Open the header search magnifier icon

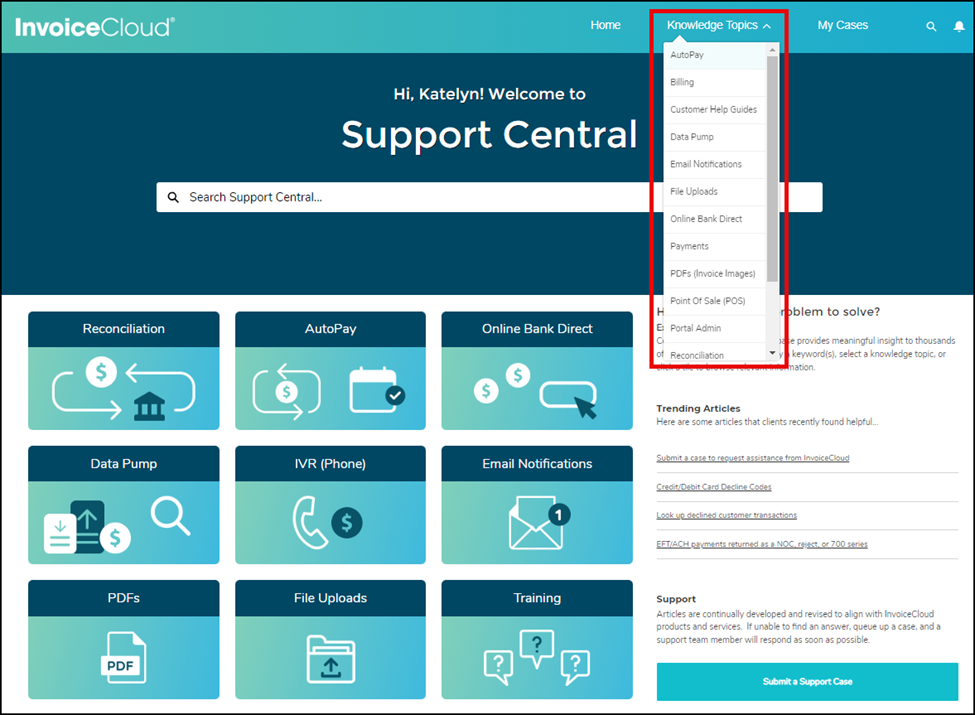(931, 26)
